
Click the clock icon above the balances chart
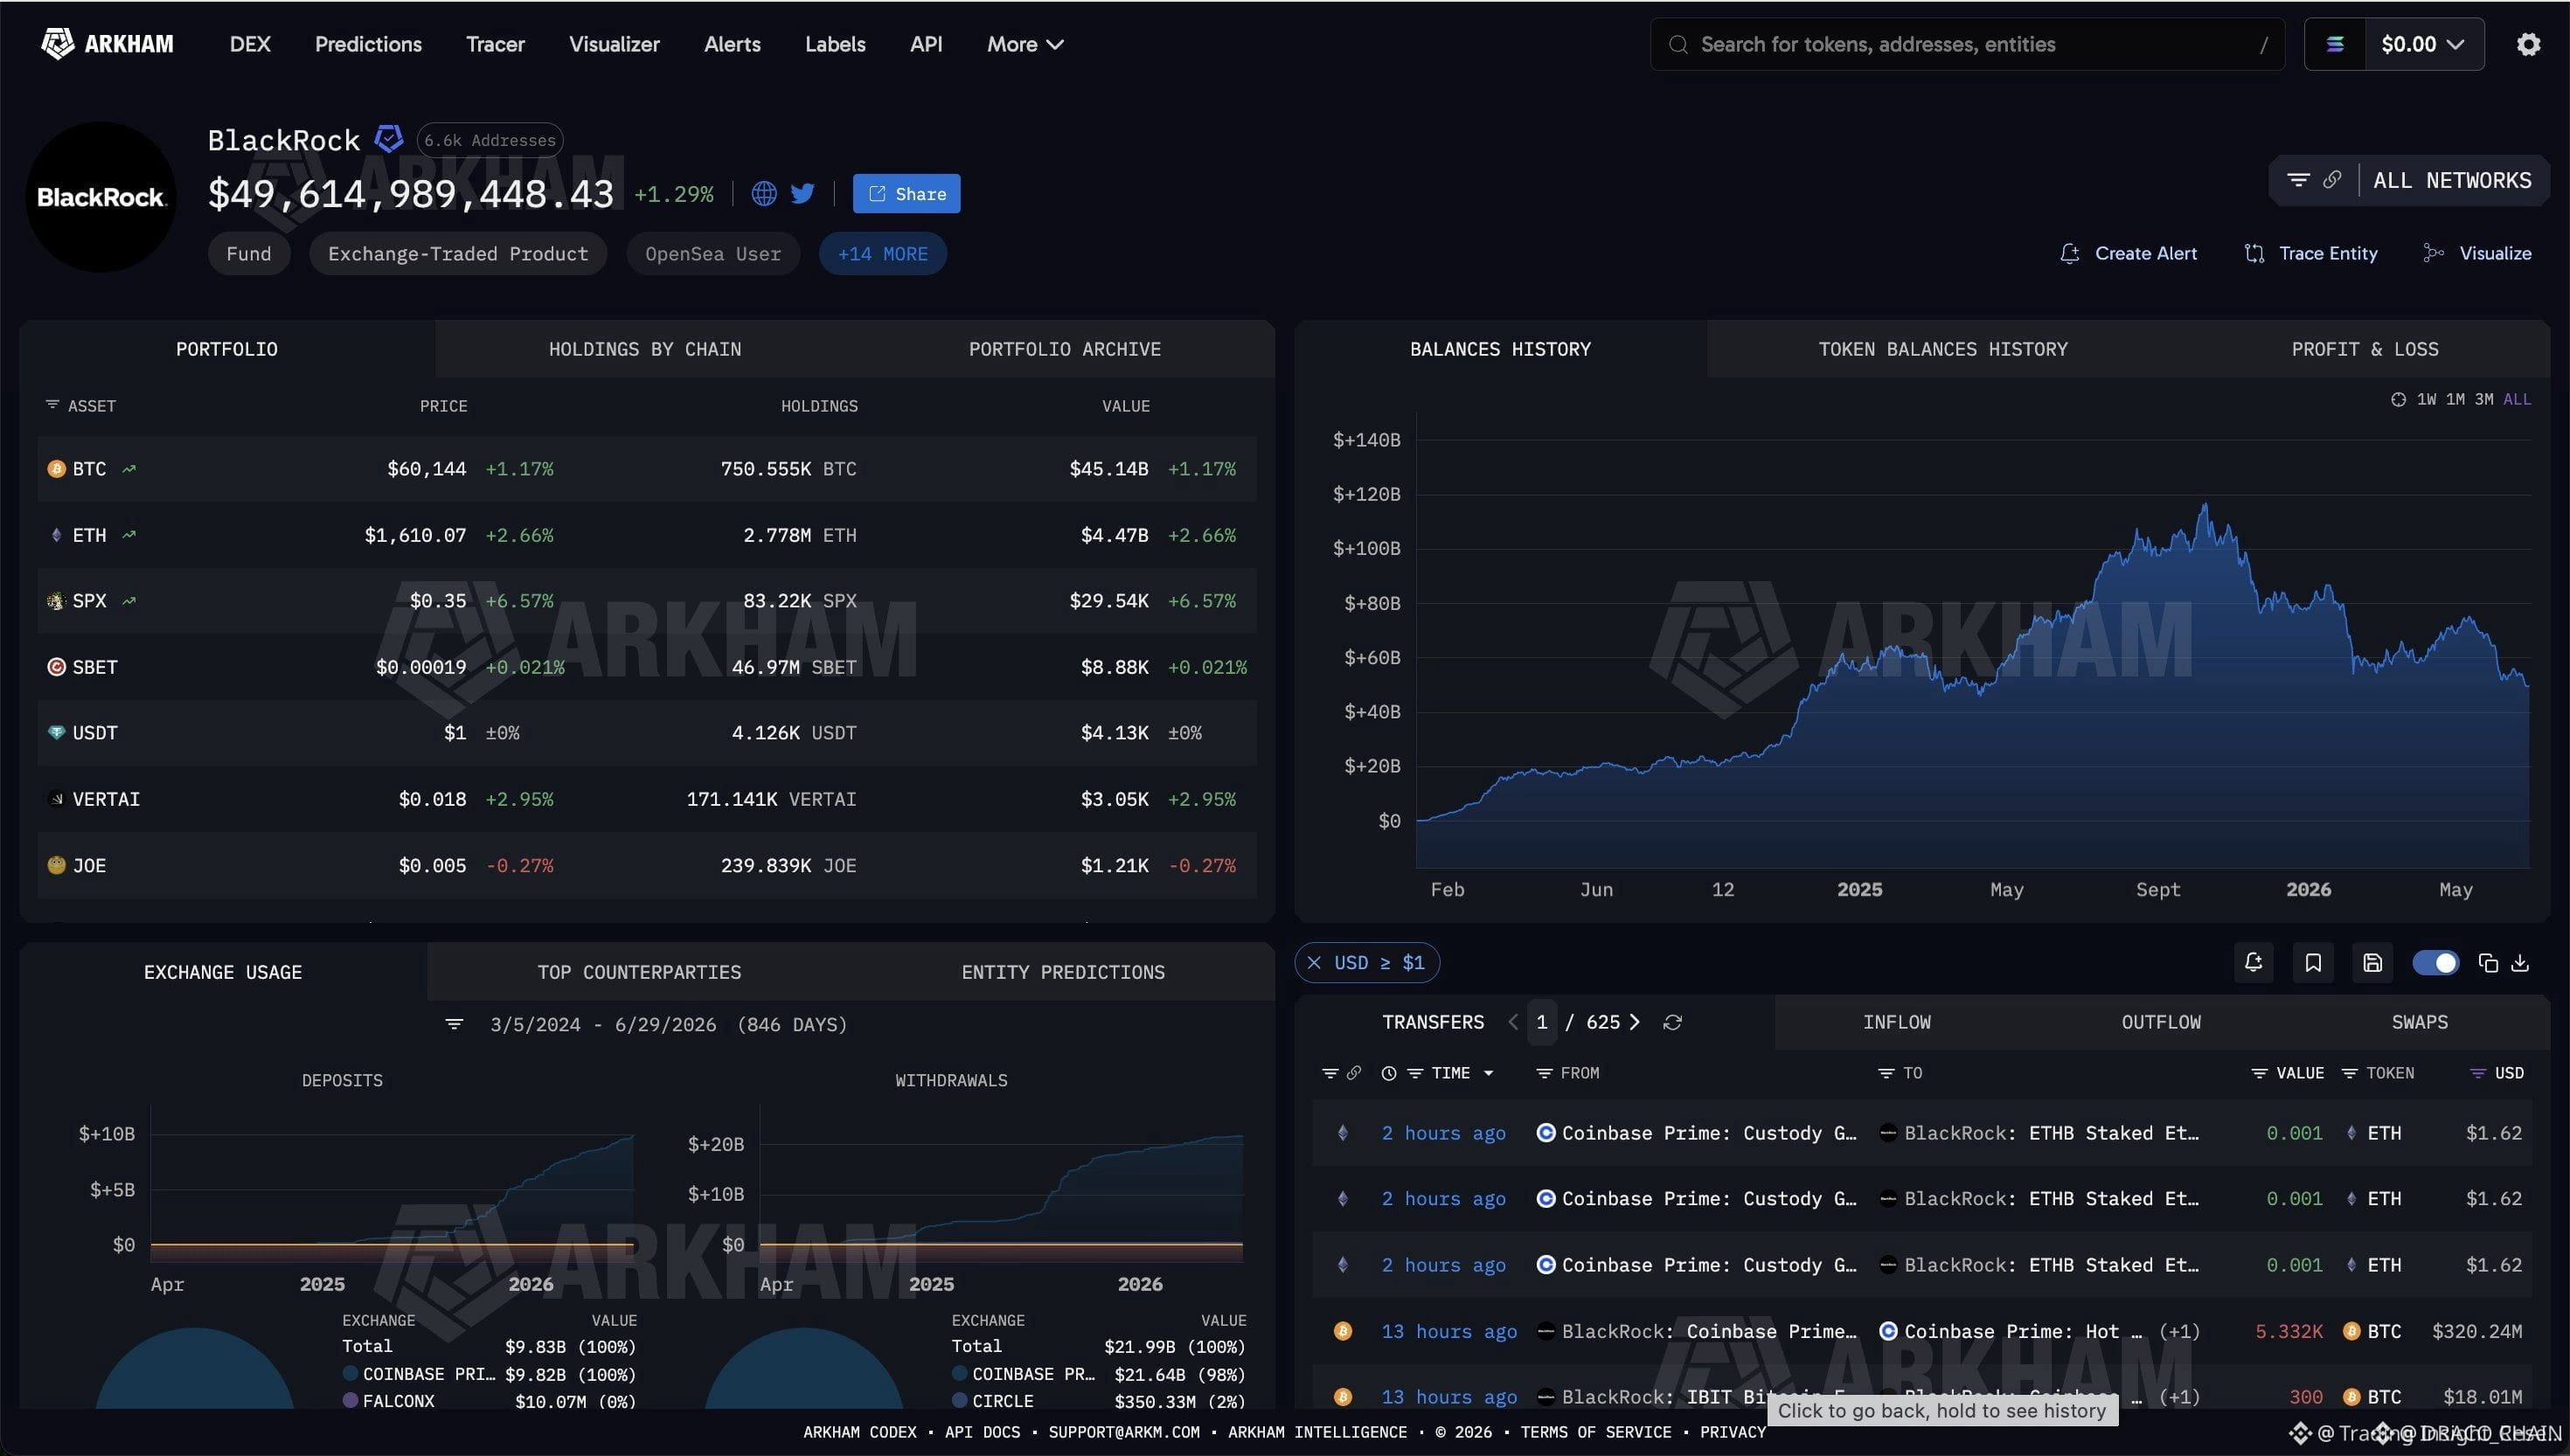(2398, 400)
